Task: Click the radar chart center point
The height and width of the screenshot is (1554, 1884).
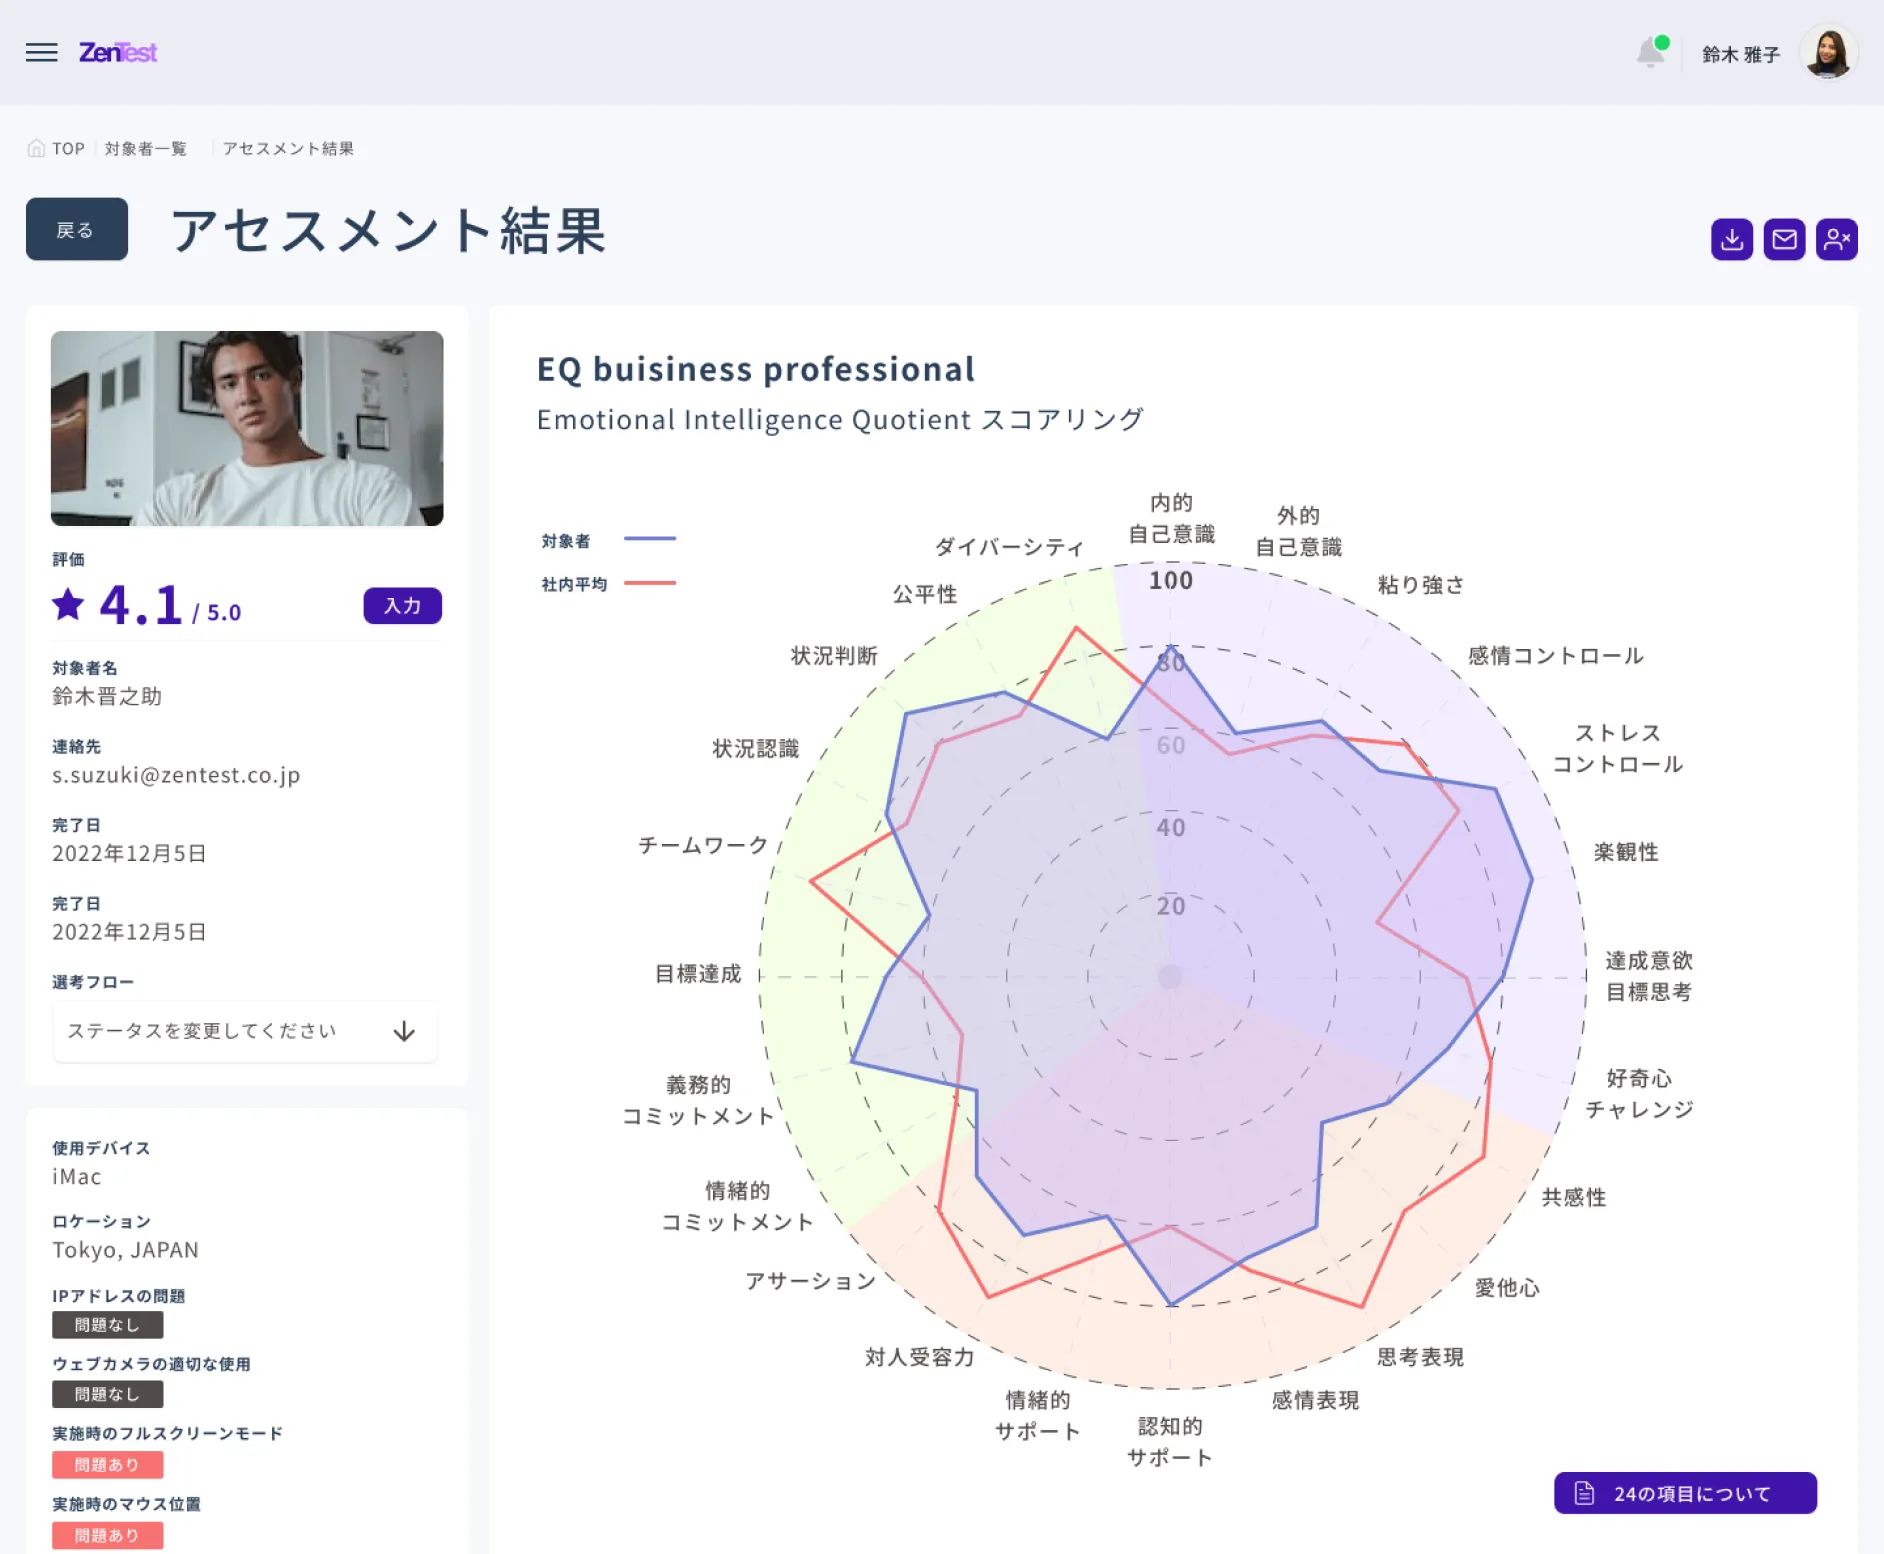Action: click(1170, 976)
